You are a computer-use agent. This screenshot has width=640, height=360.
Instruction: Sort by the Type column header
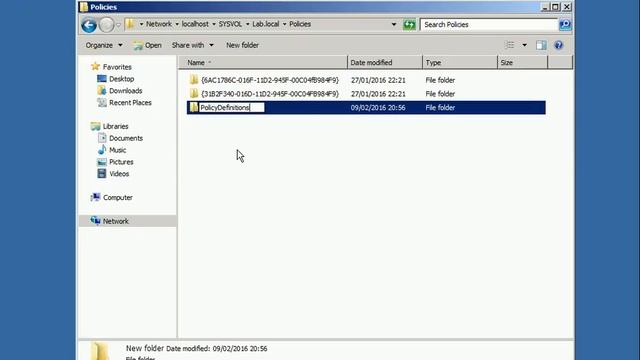(x=460, y=62)
